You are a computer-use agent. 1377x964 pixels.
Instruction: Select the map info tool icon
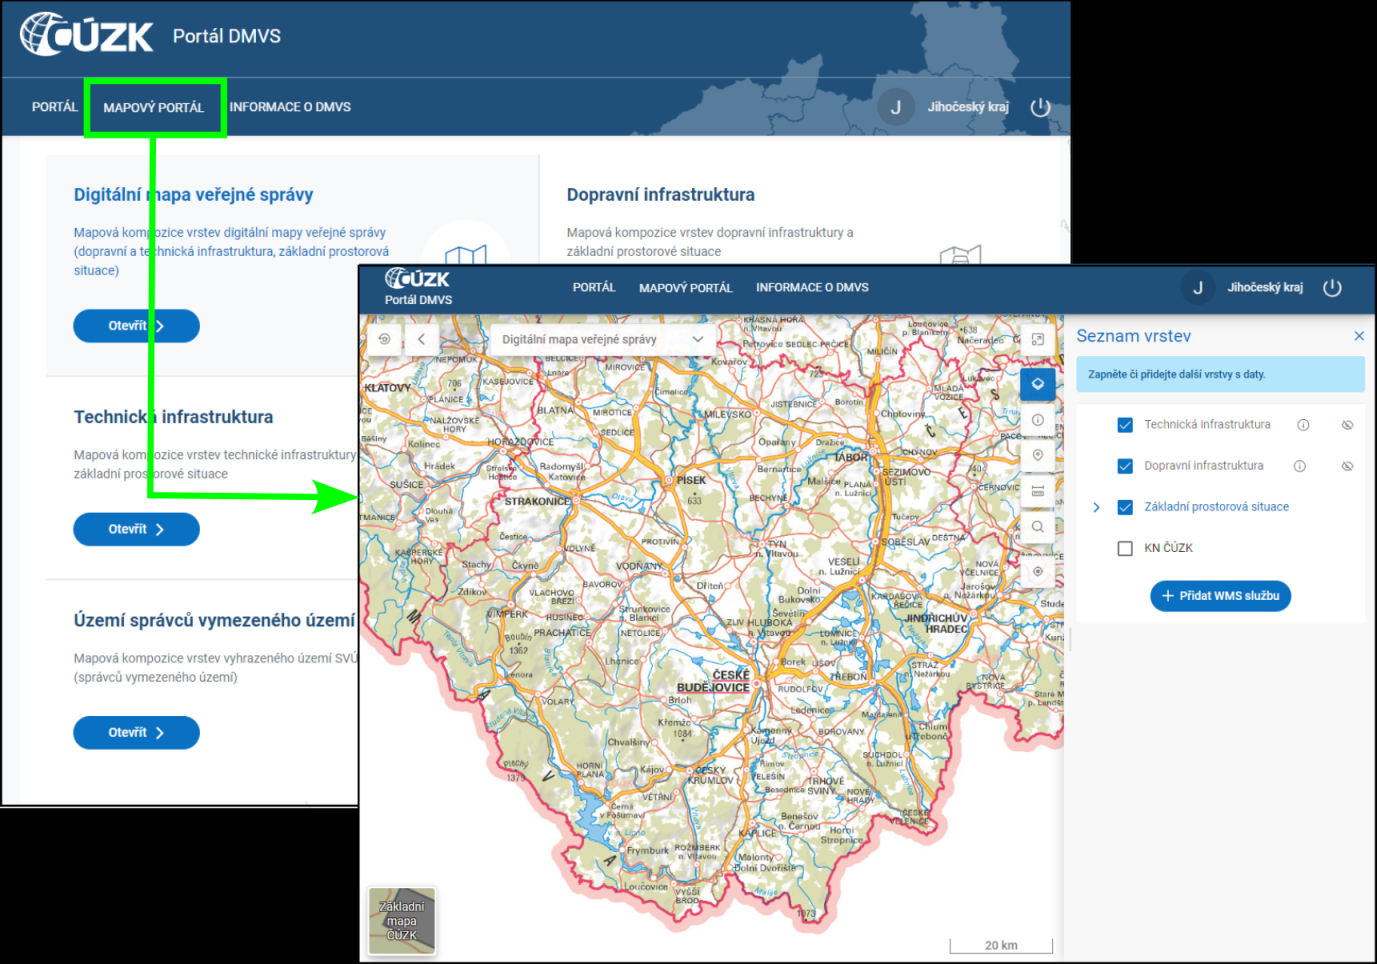[1037, 420]
